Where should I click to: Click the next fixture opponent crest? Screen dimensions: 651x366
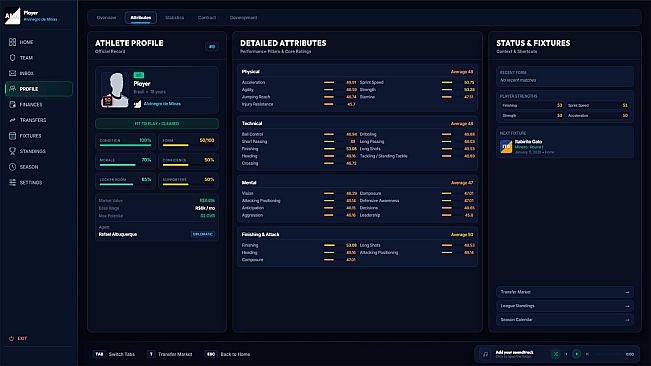506,146
